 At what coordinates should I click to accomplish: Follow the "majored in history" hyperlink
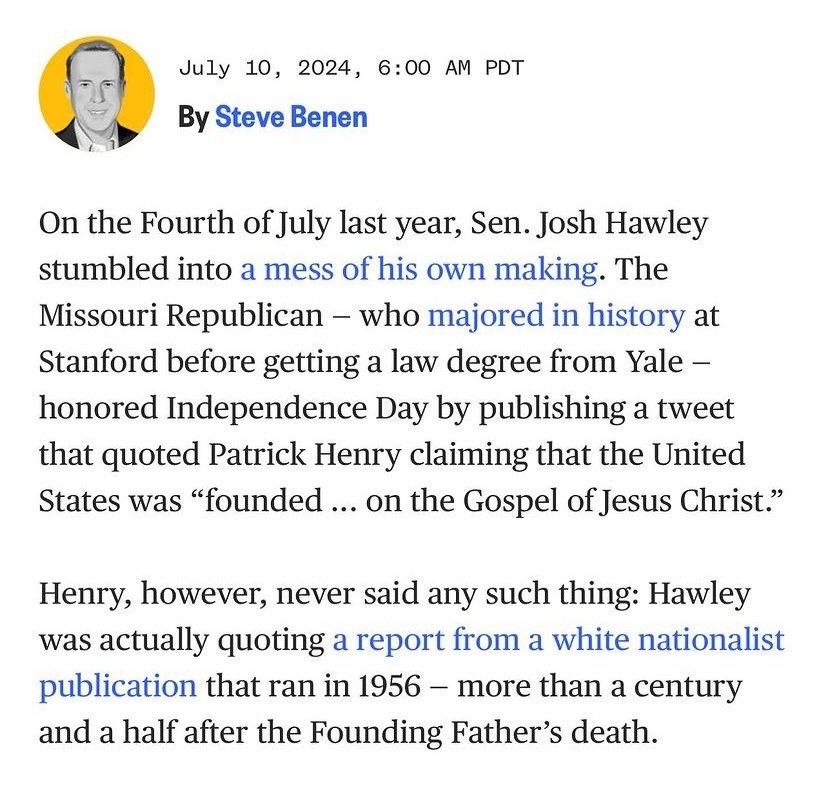556,316
